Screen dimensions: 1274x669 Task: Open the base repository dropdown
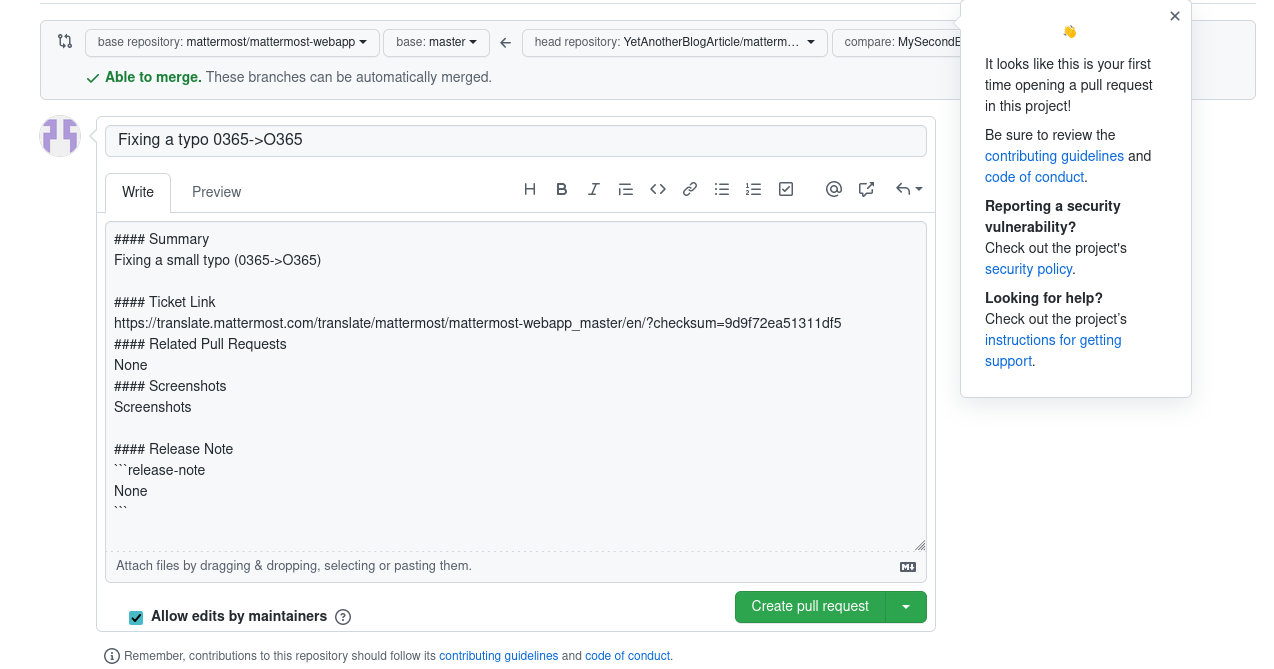(232, 42)
